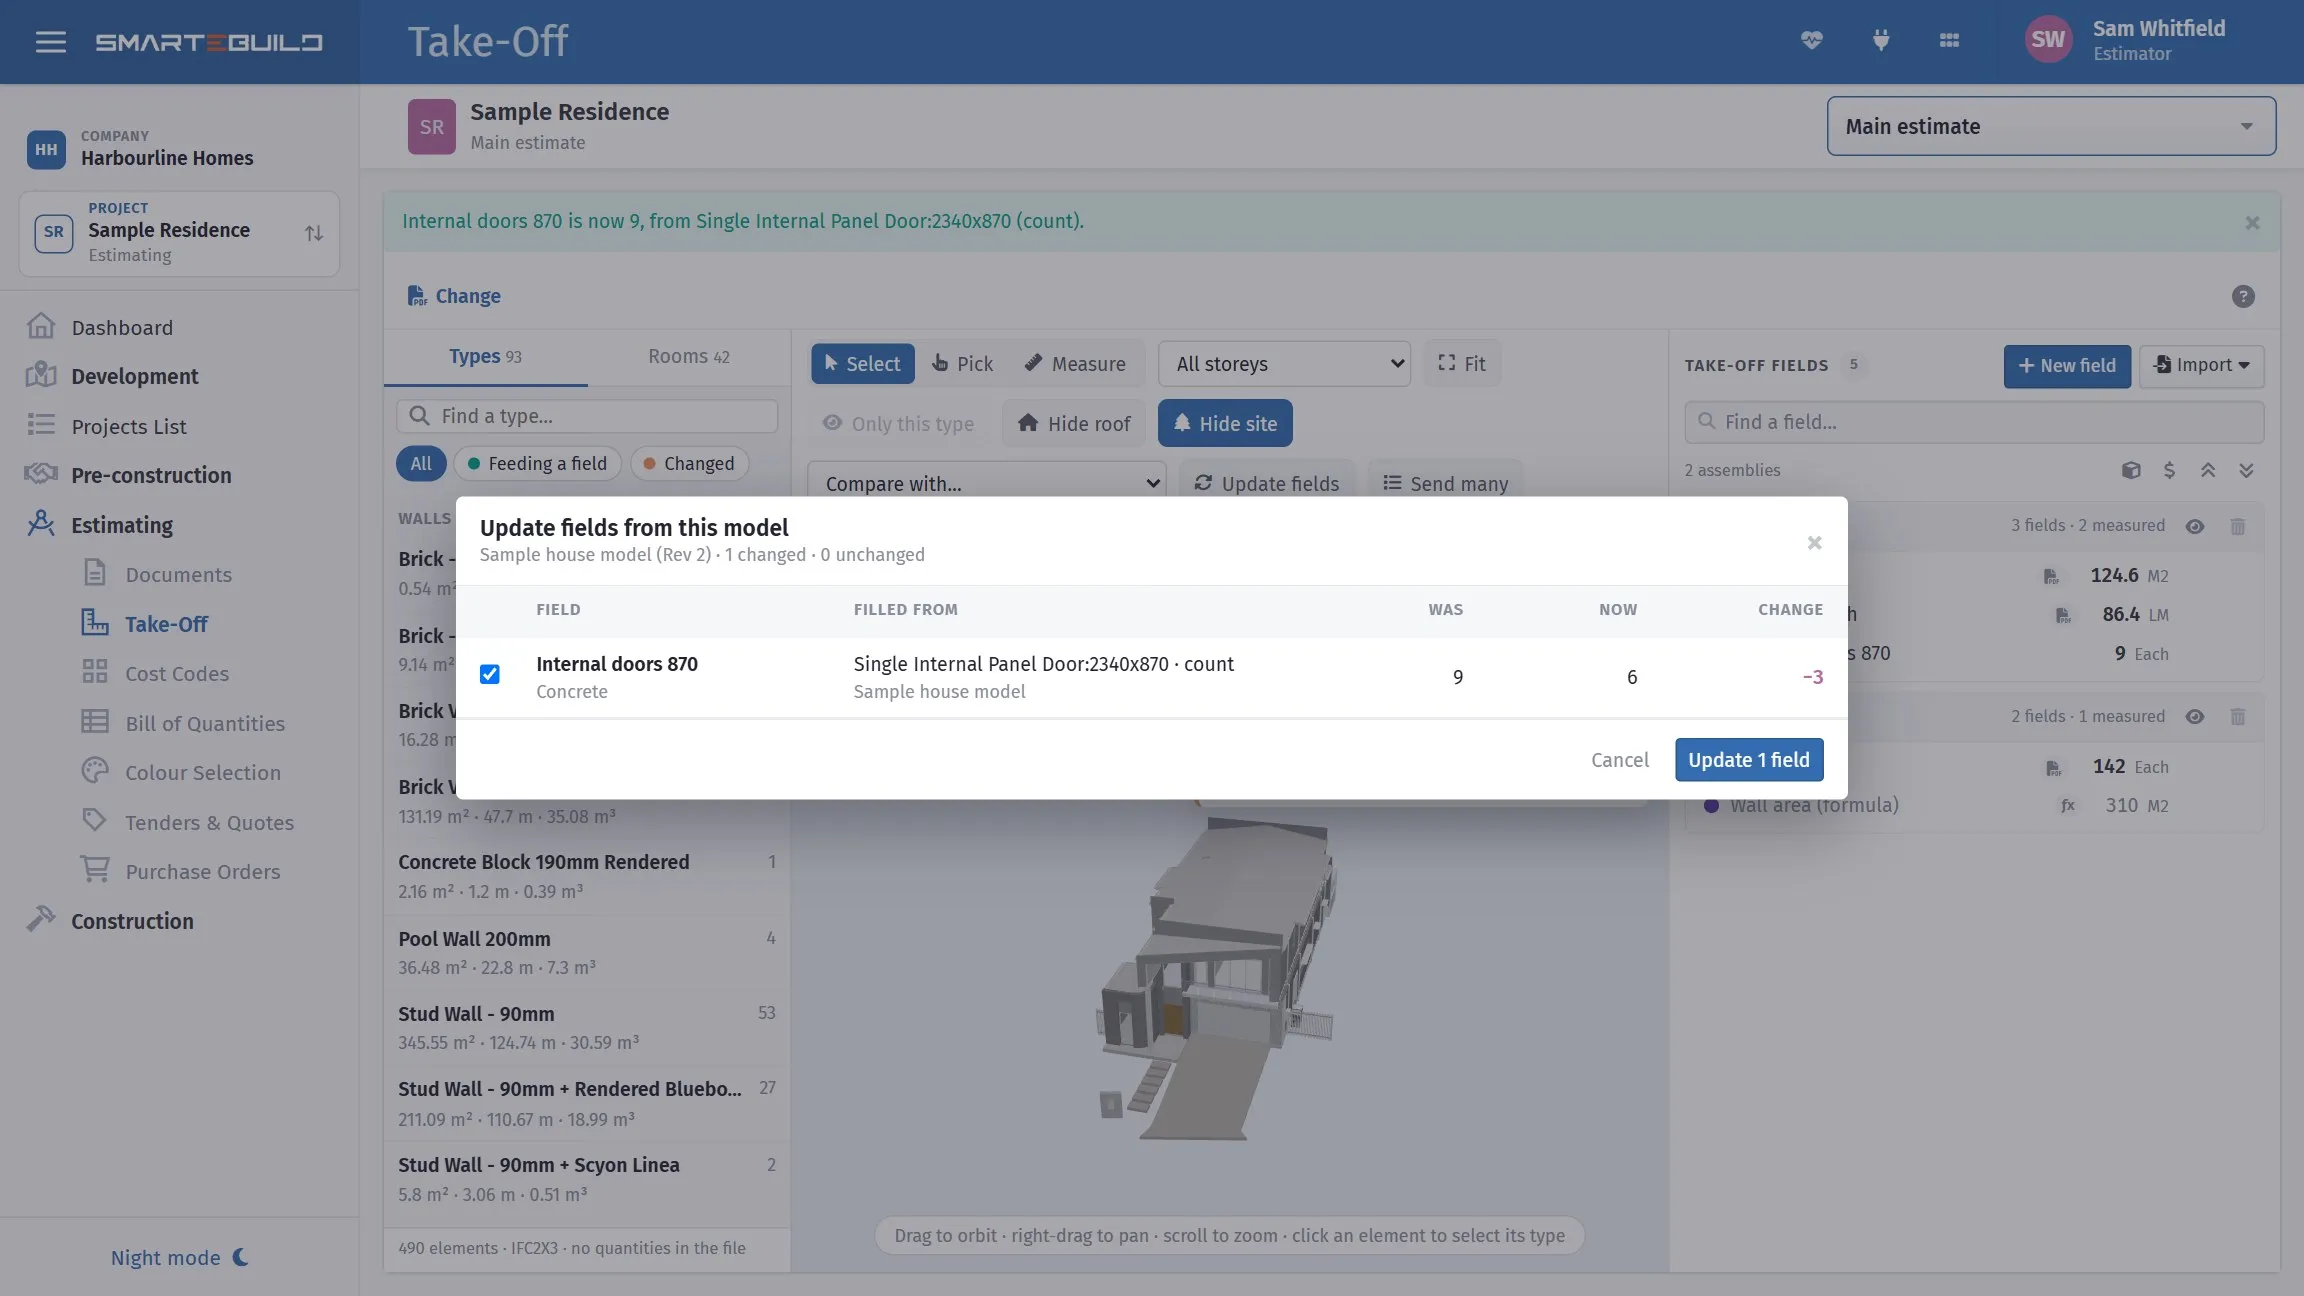This screenshot has height=1296, width=2304.
Task: Choose the Measure tool
Action: [x=1075, y=364]
